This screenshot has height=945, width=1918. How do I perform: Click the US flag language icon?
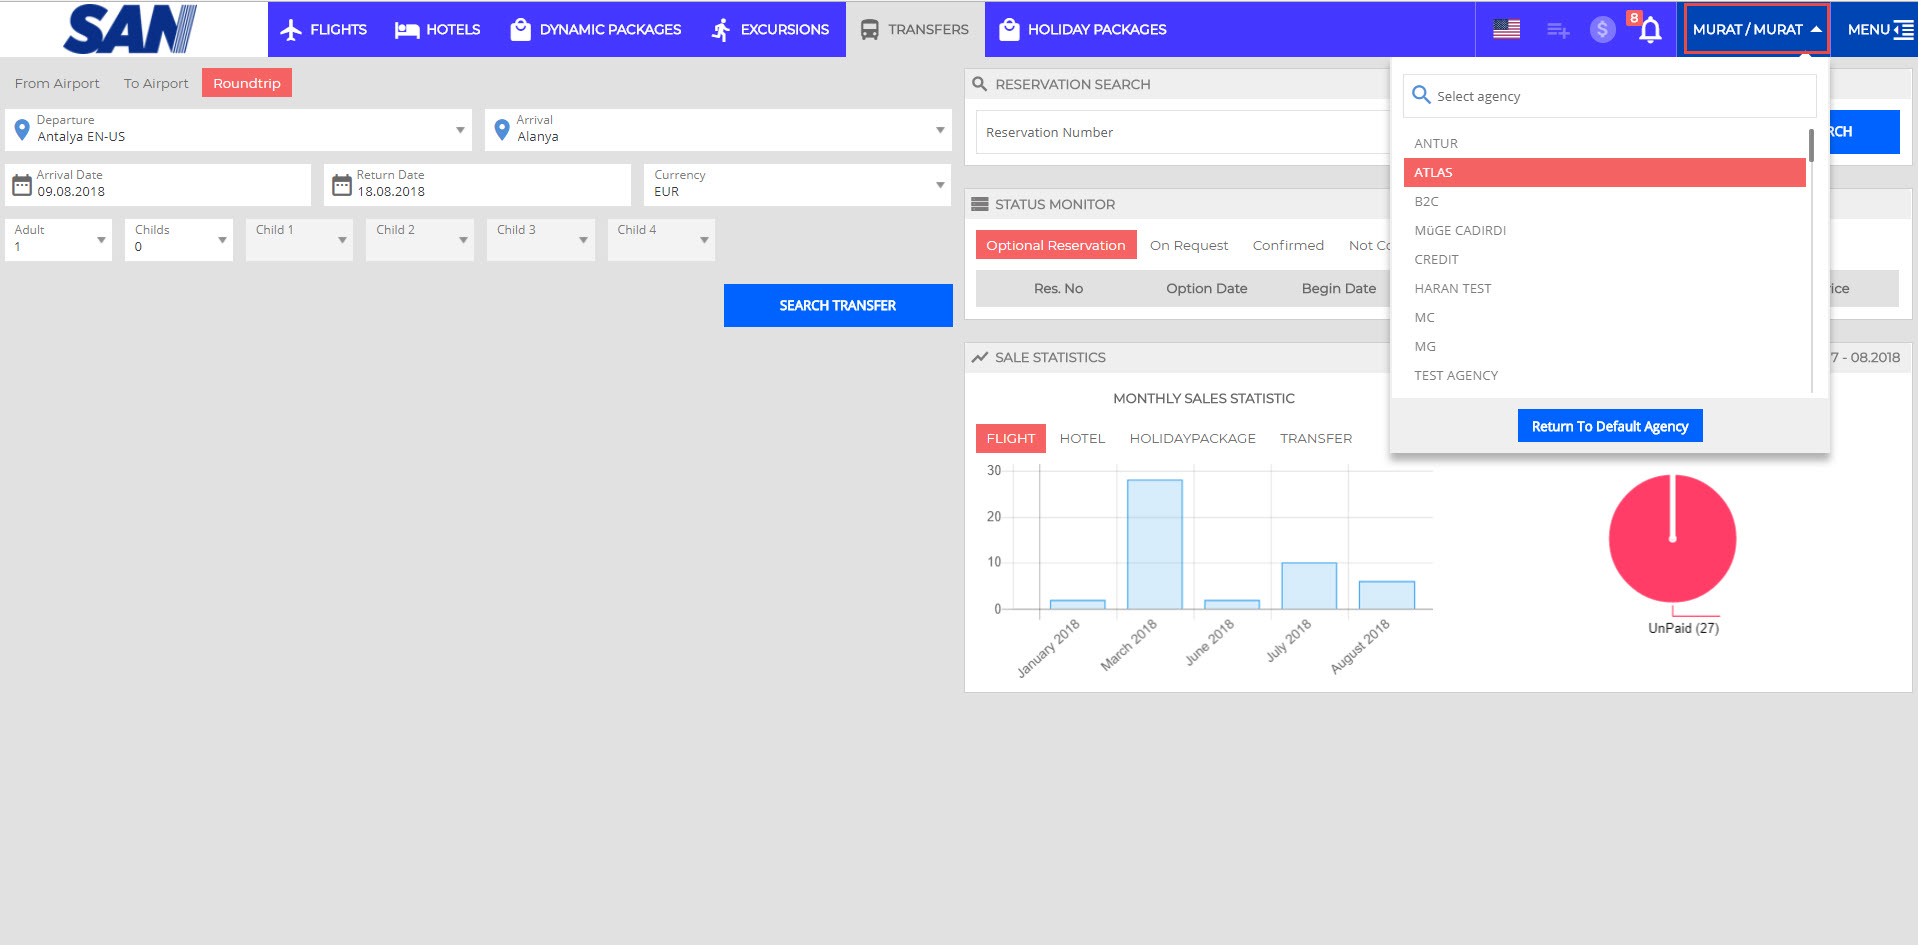tap(1506, 29)
